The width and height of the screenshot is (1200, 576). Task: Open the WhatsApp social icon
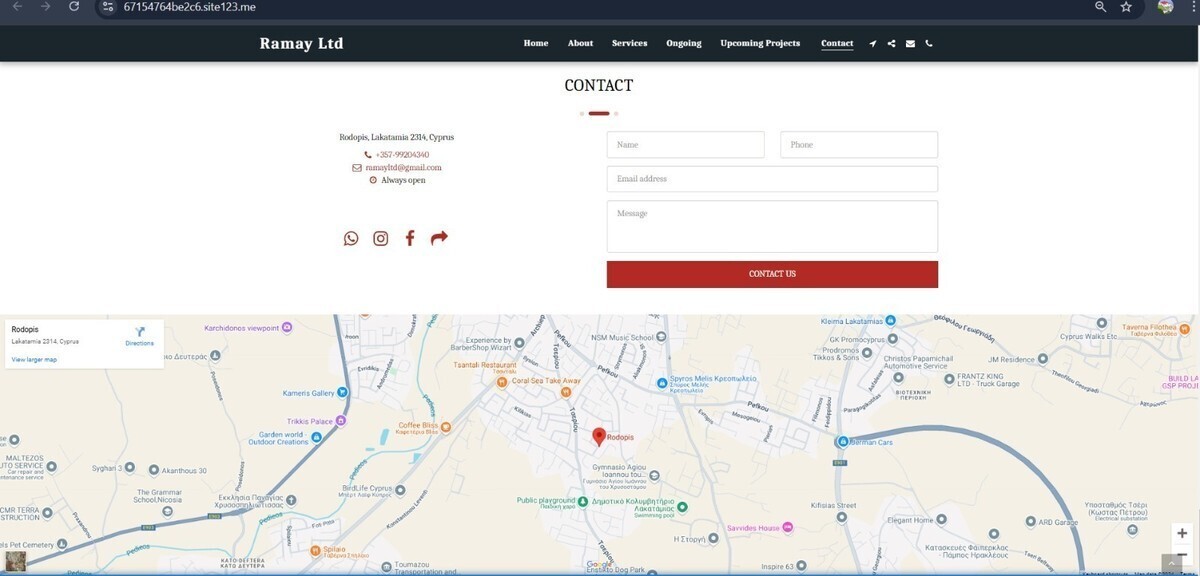tap(351, 238)
